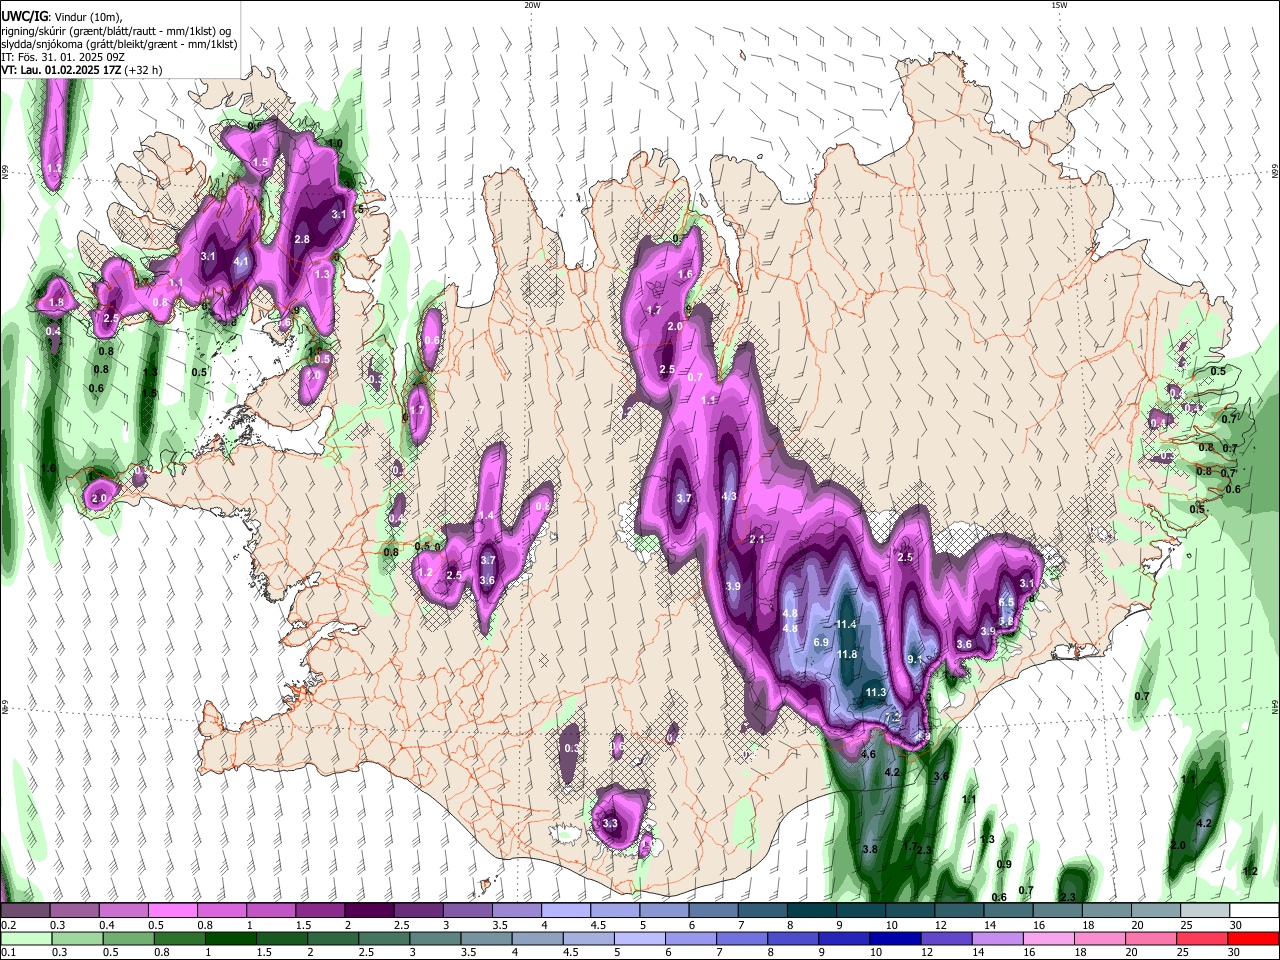Viewport: 1280px width, 960px height.
Task: Click the upper legend swatch labelled 0.5
Action: pos(172,910)
